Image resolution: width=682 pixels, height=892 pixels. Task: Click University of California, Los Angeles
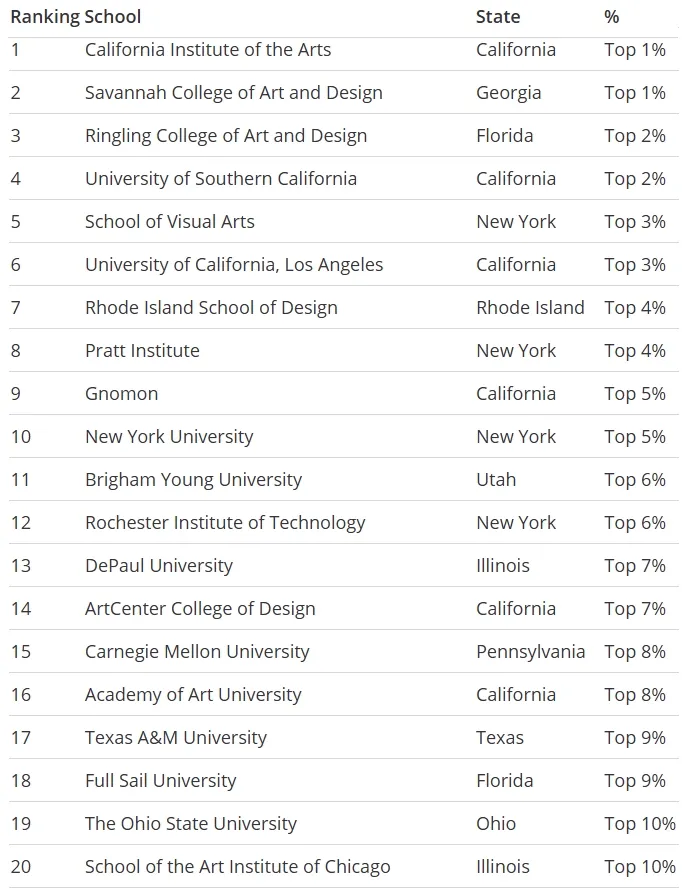tap(234, 265)
